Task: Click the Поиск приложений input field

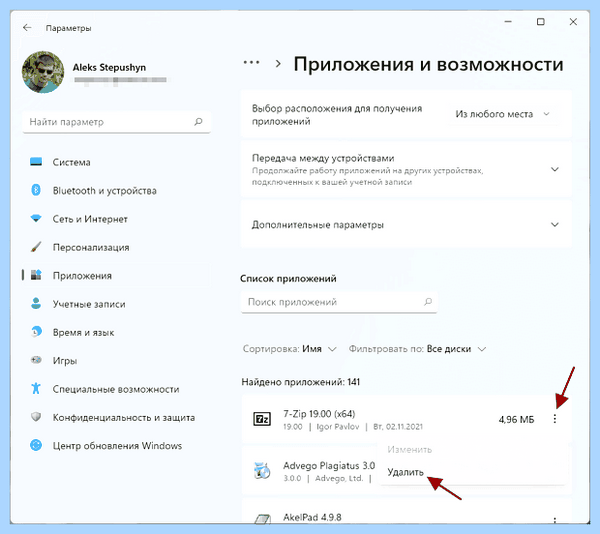Action: (339, 302)
